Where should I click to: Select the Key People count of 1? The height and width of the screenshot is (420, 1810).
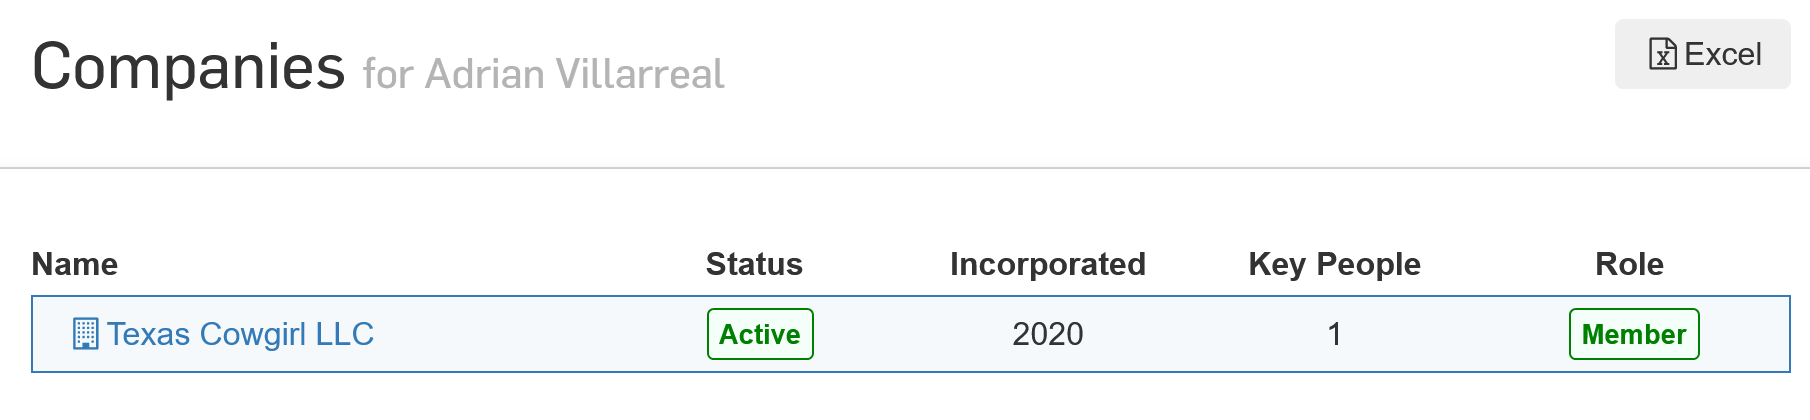[1334, 334]
